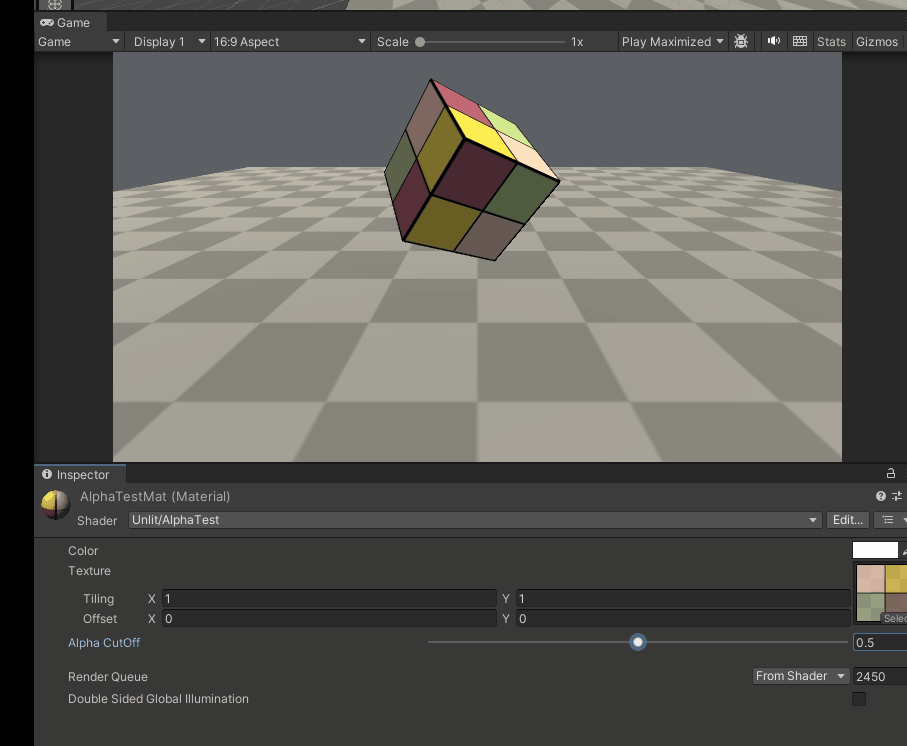Toggle Gizmos in the Game view
This screenshot has height=746, width=907.
(877, 42)
